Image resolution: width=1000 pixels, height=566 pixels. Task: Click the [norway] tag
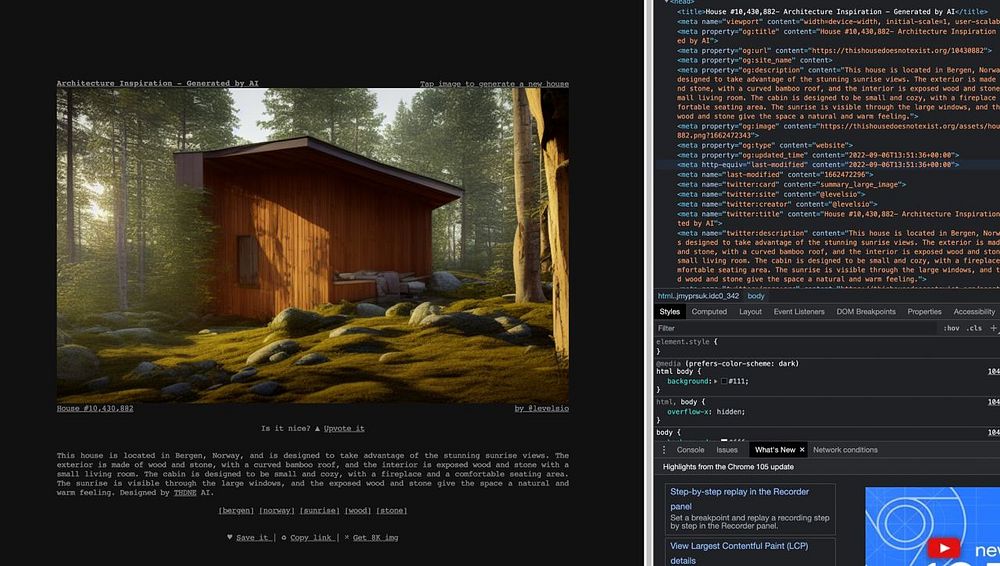point(277,510)
